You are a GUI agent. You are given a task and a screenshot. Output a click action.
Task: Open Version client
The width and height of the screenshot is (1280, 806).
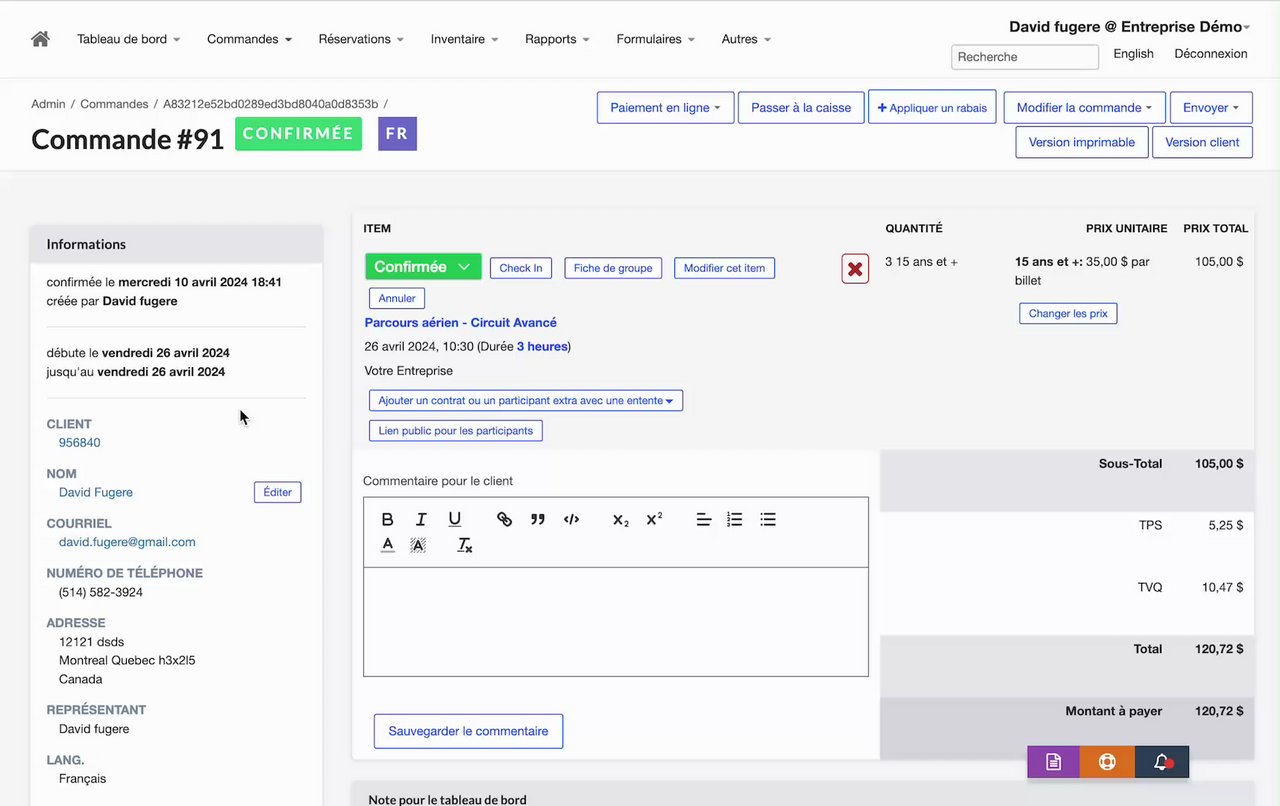tap(1202, 142)
